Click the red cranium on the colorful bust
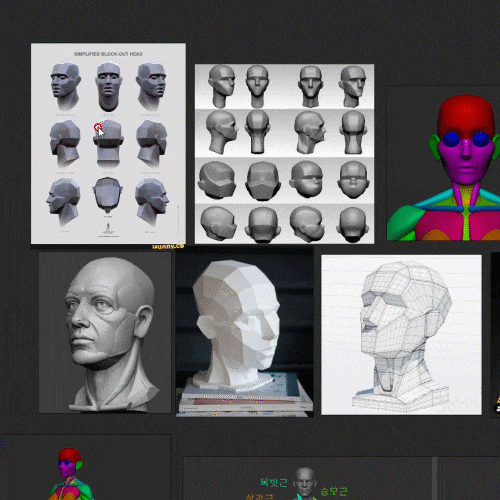The image size is (500, 500). point(466,115)
